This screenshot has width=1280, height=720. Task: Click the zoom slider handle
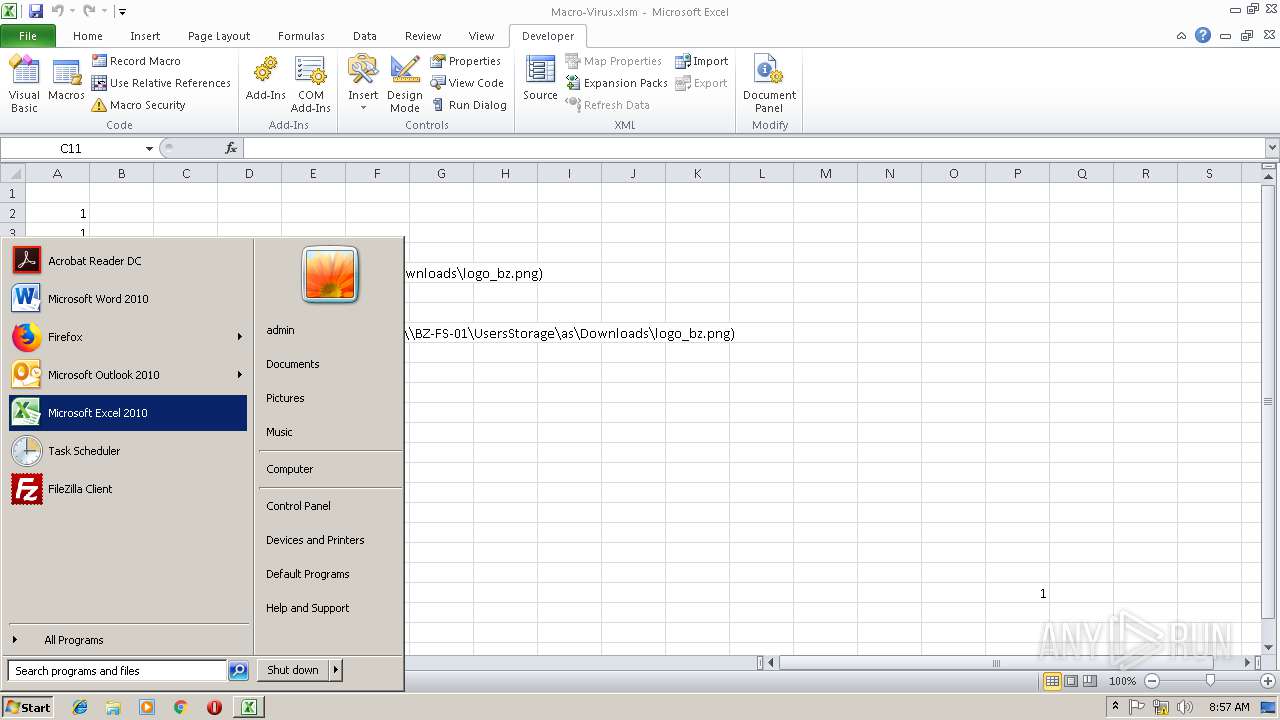pos(1210,681)
